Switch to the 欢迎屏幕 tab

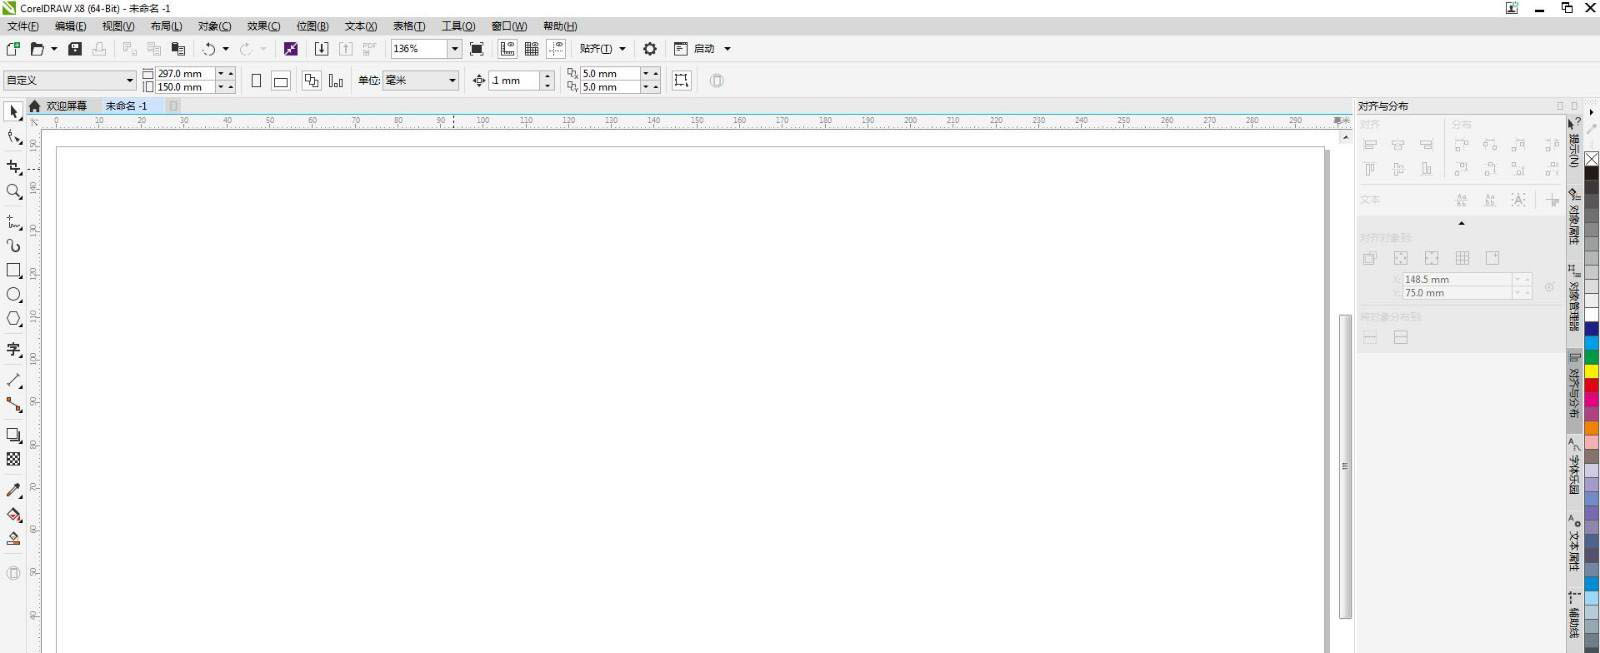point(66,106)
